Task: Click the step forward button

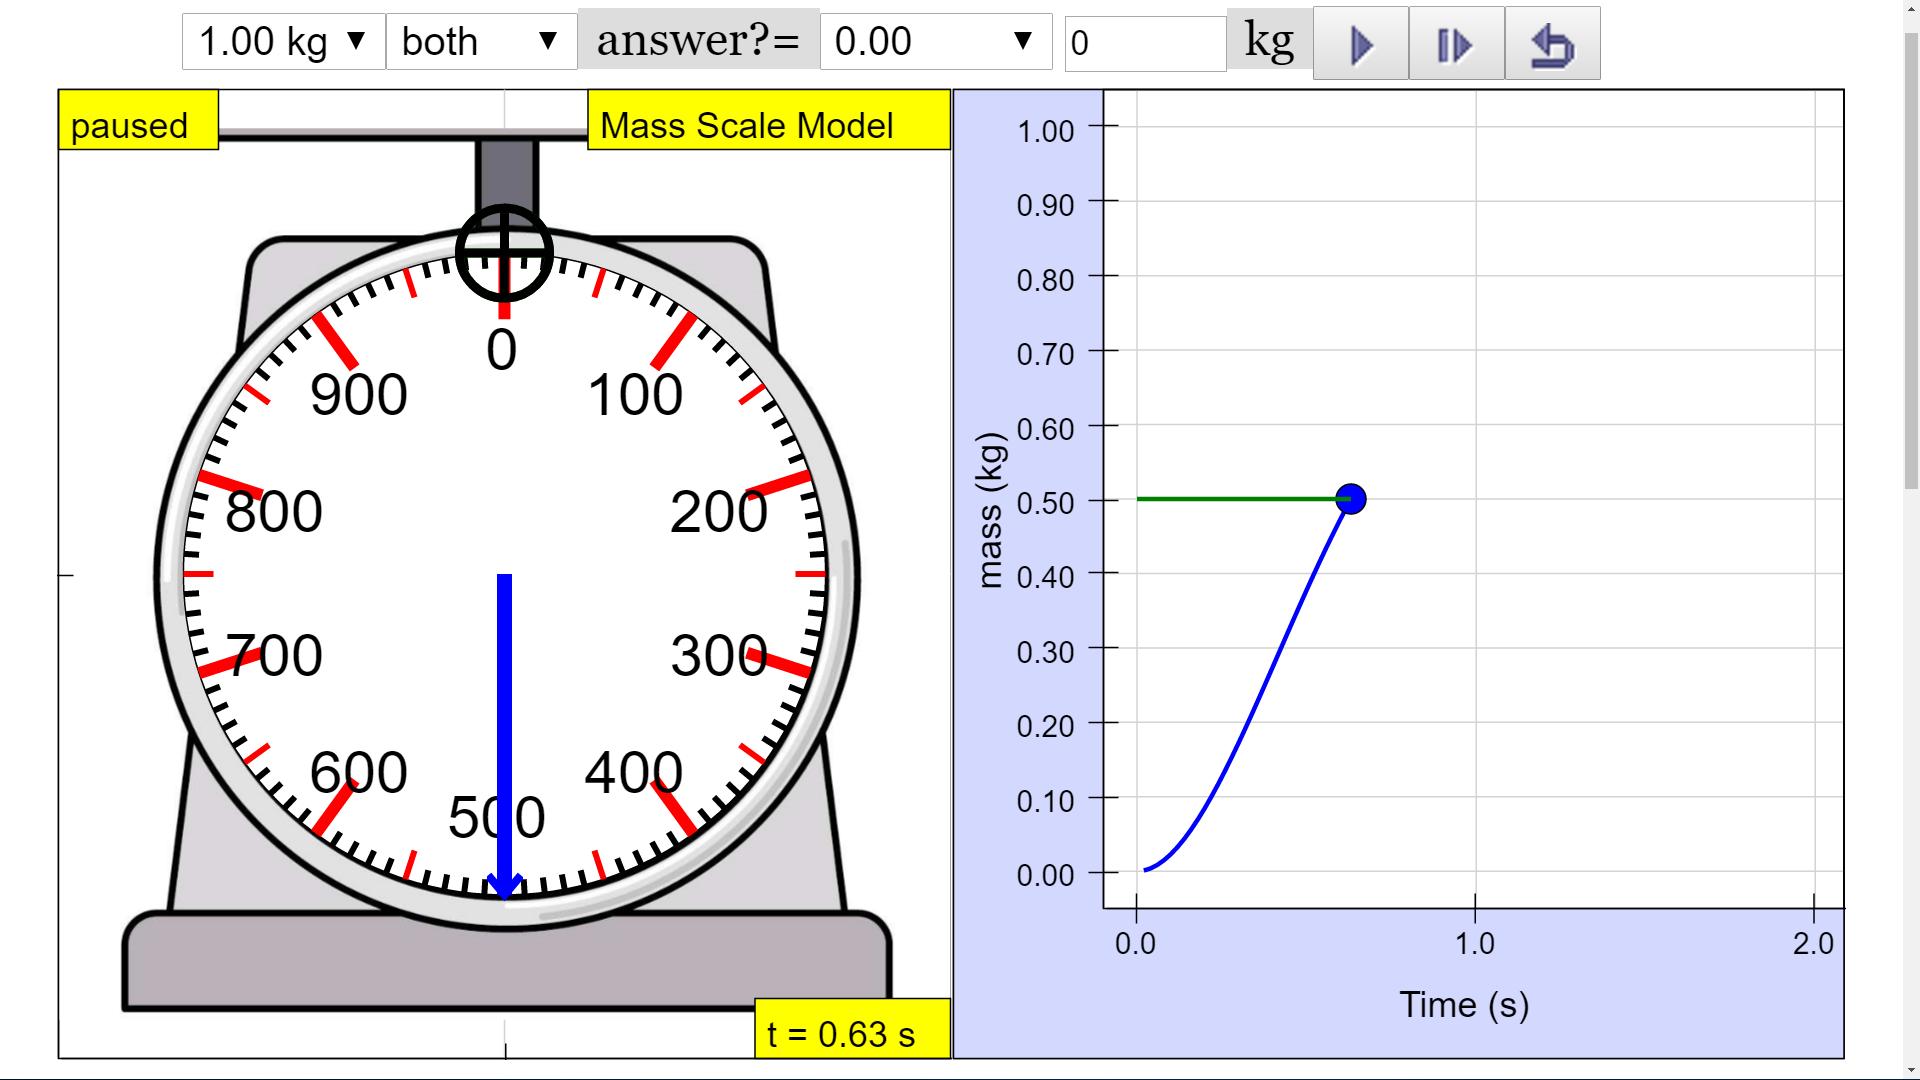Action: (x=1456, y=44)
